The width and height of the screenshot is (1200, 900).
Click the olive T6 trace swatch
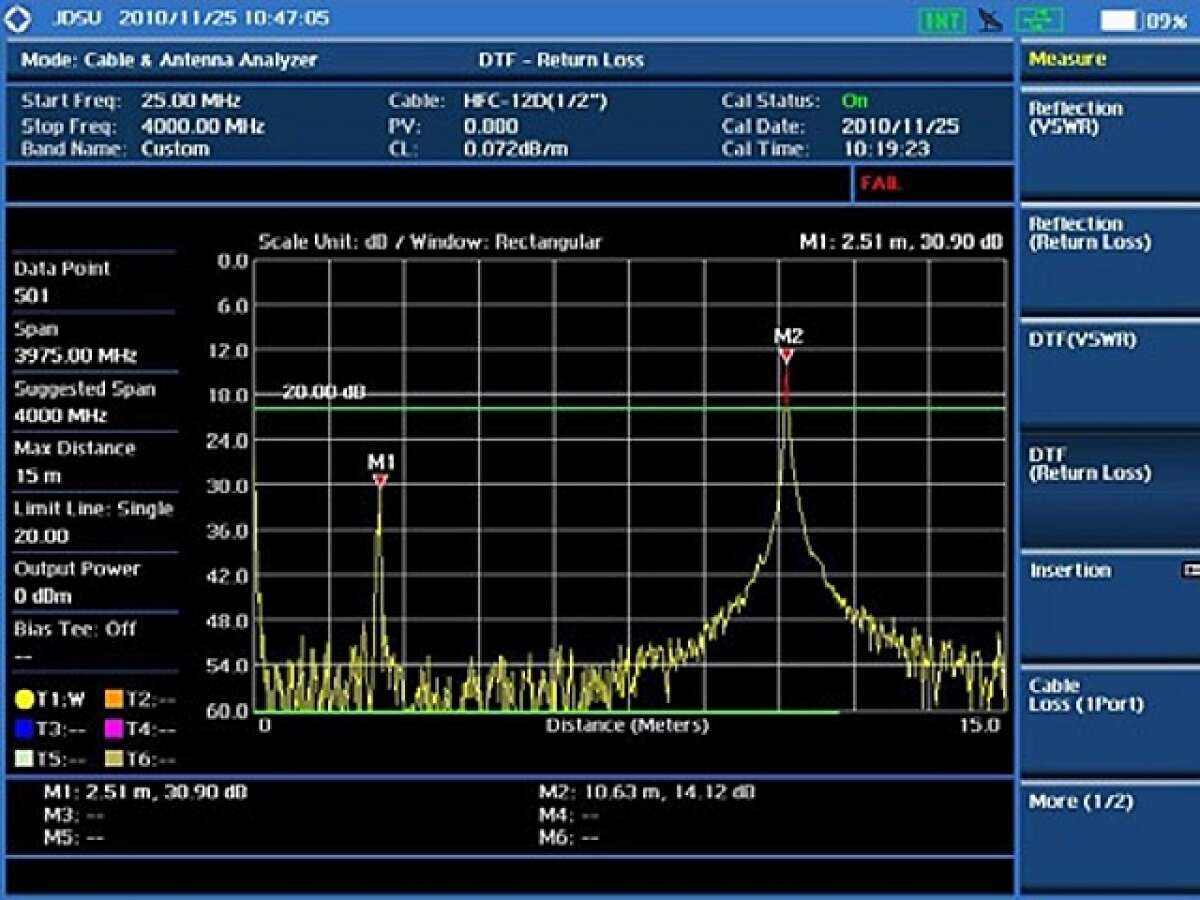coord(114,759)
